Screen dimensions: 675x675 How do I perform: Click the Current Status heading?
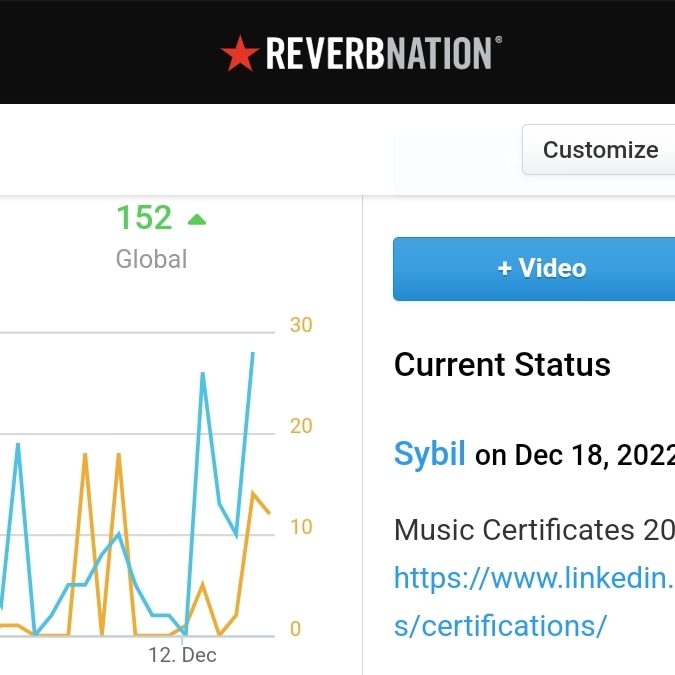502,365
